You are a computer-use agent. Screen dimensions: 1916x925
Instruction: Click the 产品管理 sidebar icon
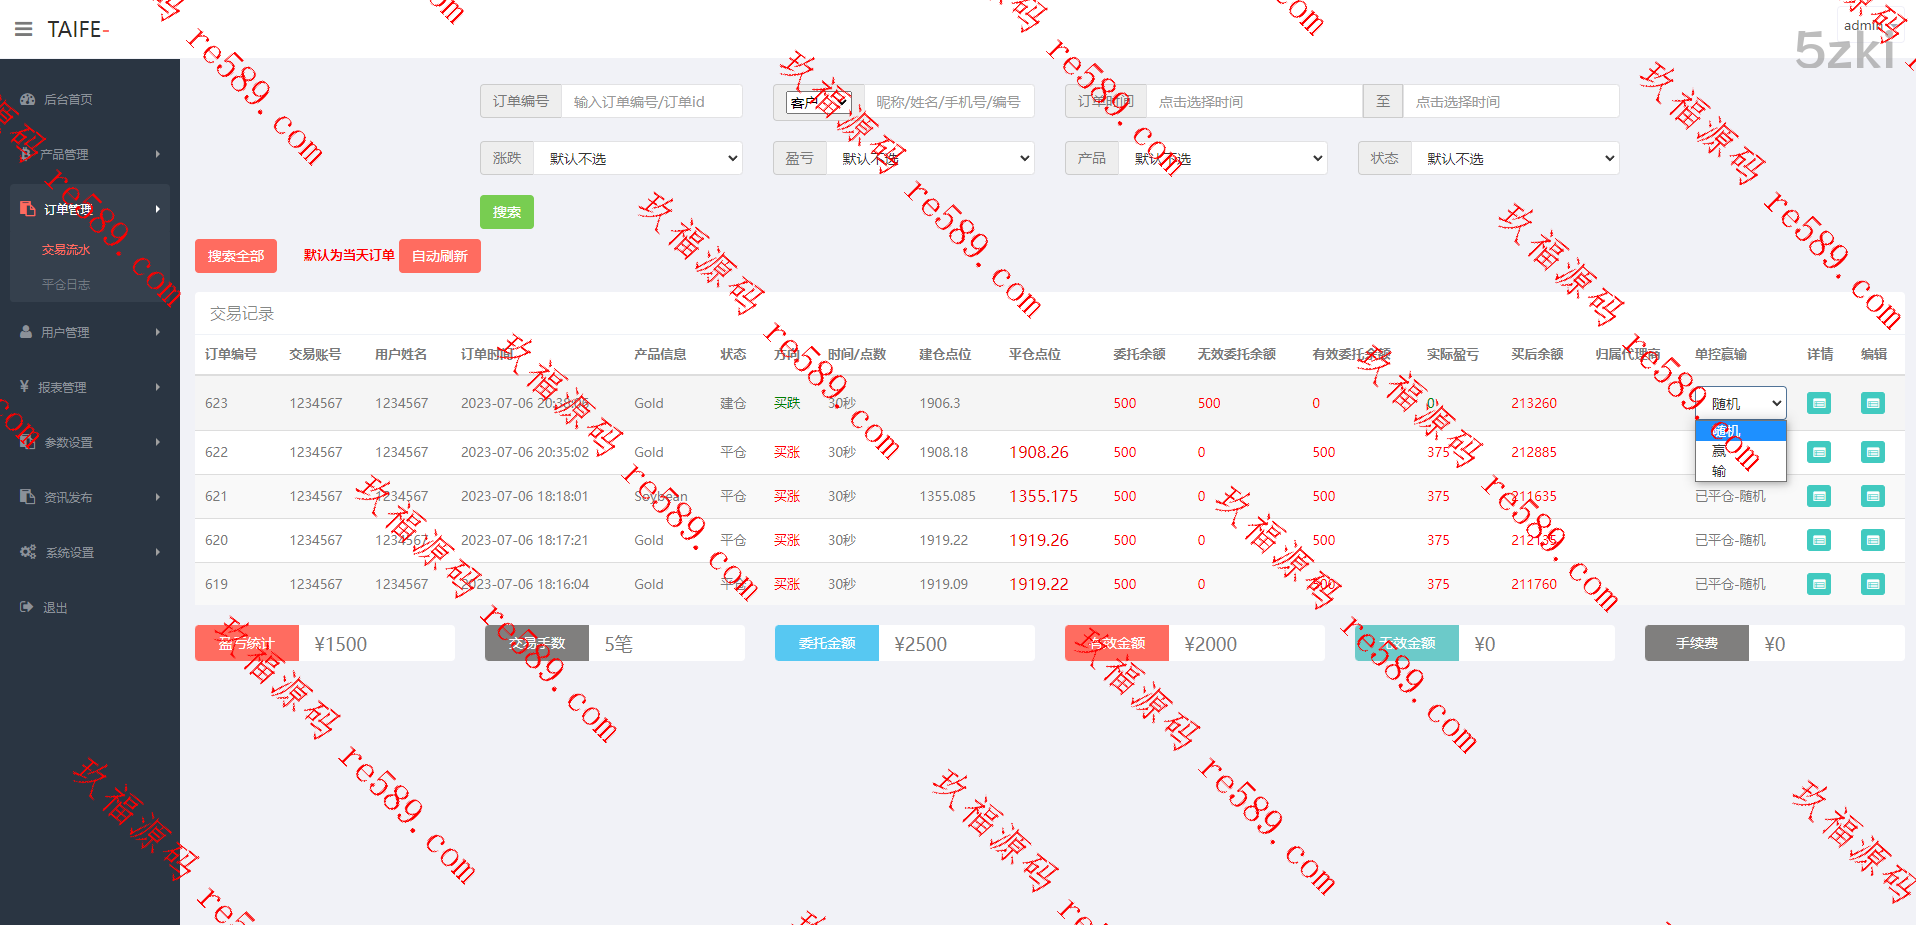pyautogui.click(x=26, y=154)
